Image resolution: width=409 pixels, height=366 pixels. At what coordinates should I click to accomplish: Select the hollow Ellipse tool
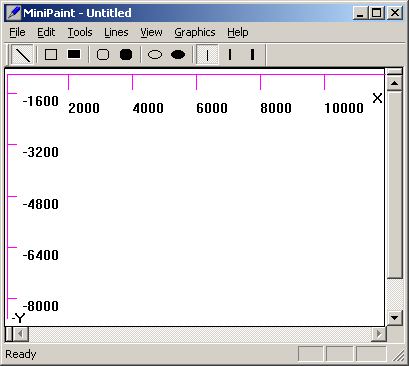click(155, 55)
